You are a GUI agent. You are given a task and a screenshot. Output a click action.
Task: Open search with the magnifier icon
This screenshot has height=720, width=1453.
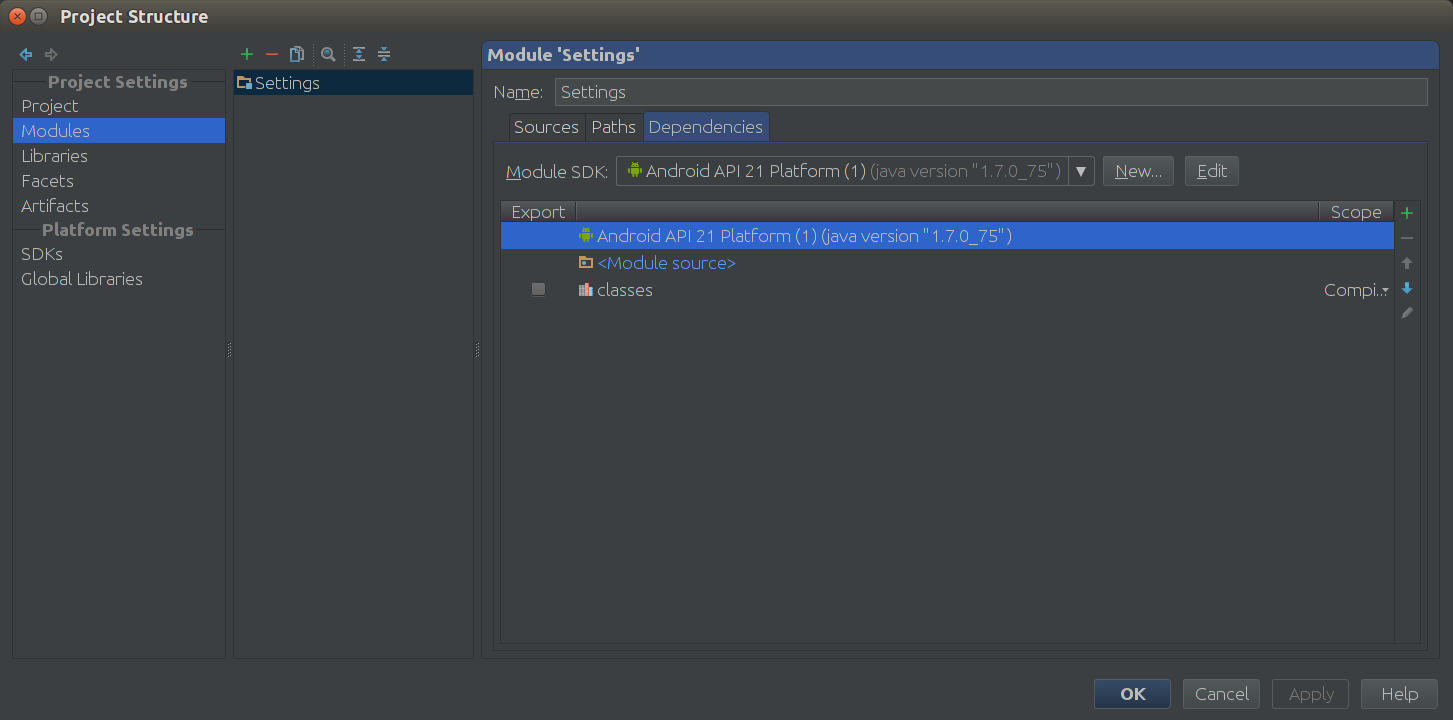328,54
